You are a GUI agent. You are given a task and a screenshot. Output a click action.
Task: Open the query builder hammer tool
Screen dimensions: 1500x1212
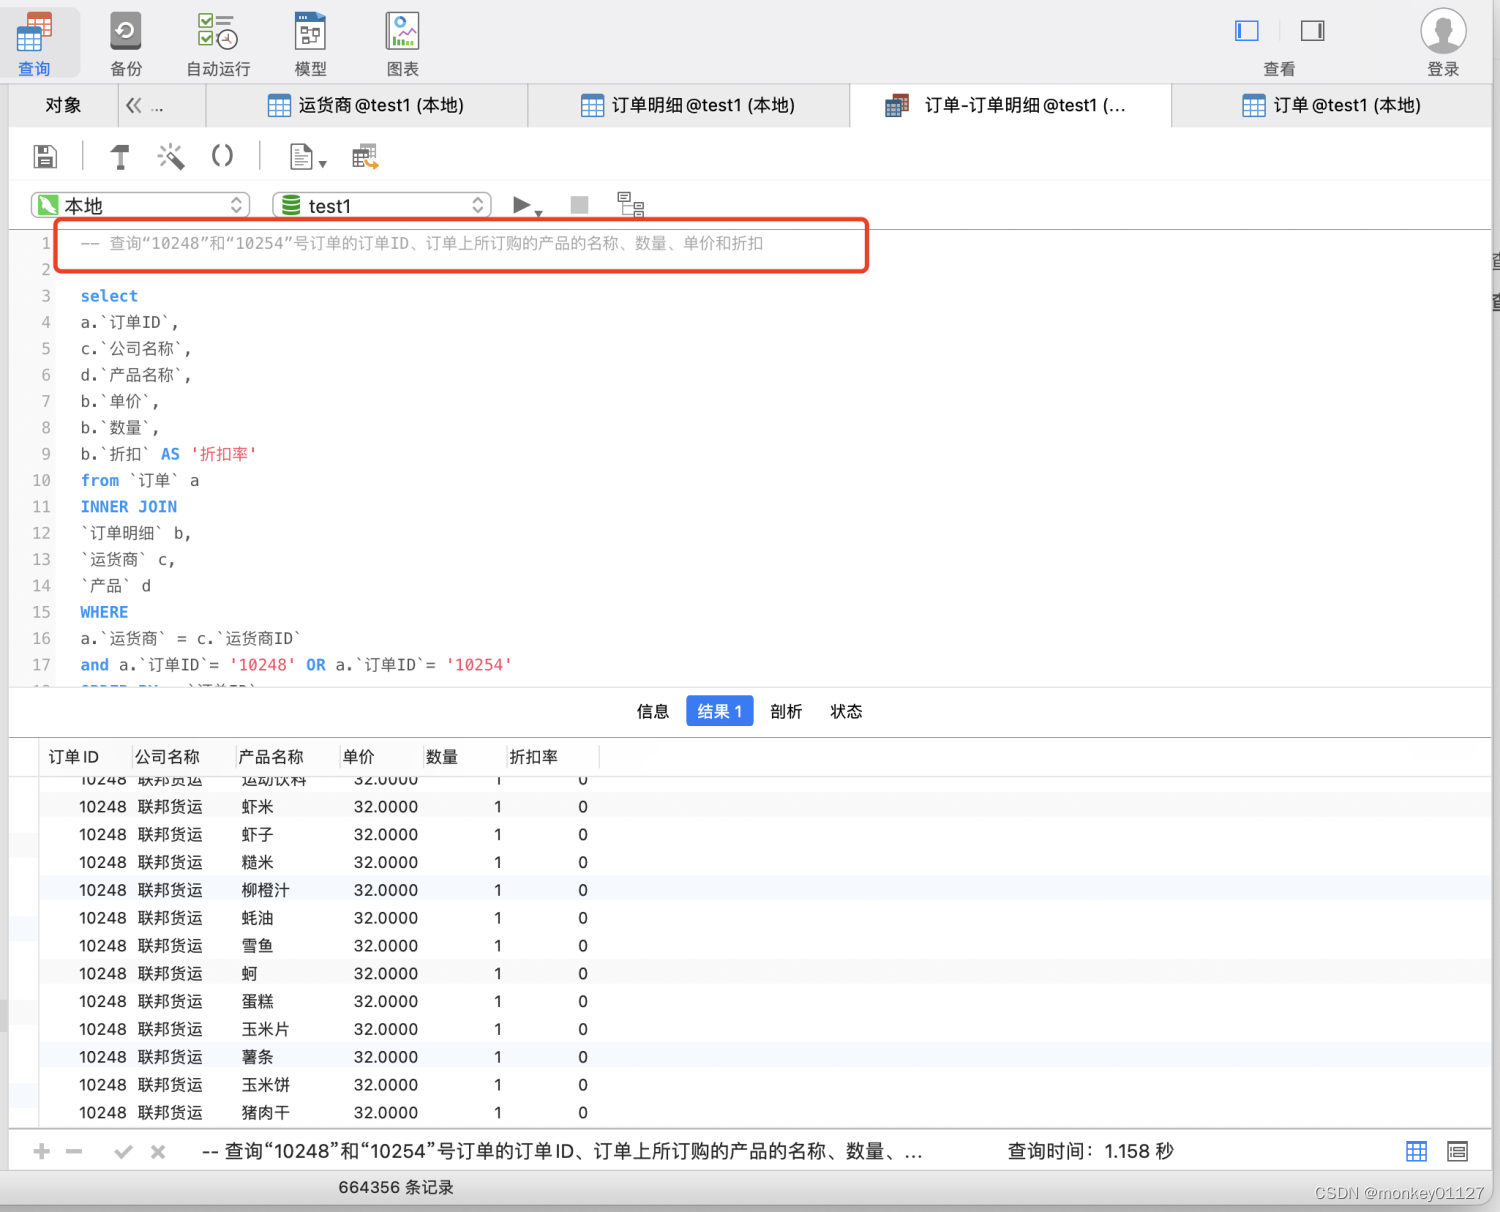point(120,156)
